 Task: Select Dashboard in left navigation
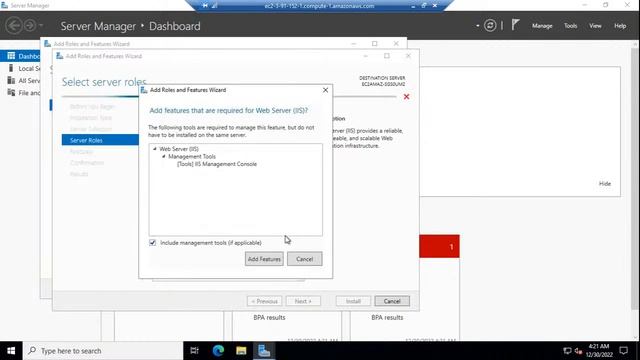click(20, 56)
